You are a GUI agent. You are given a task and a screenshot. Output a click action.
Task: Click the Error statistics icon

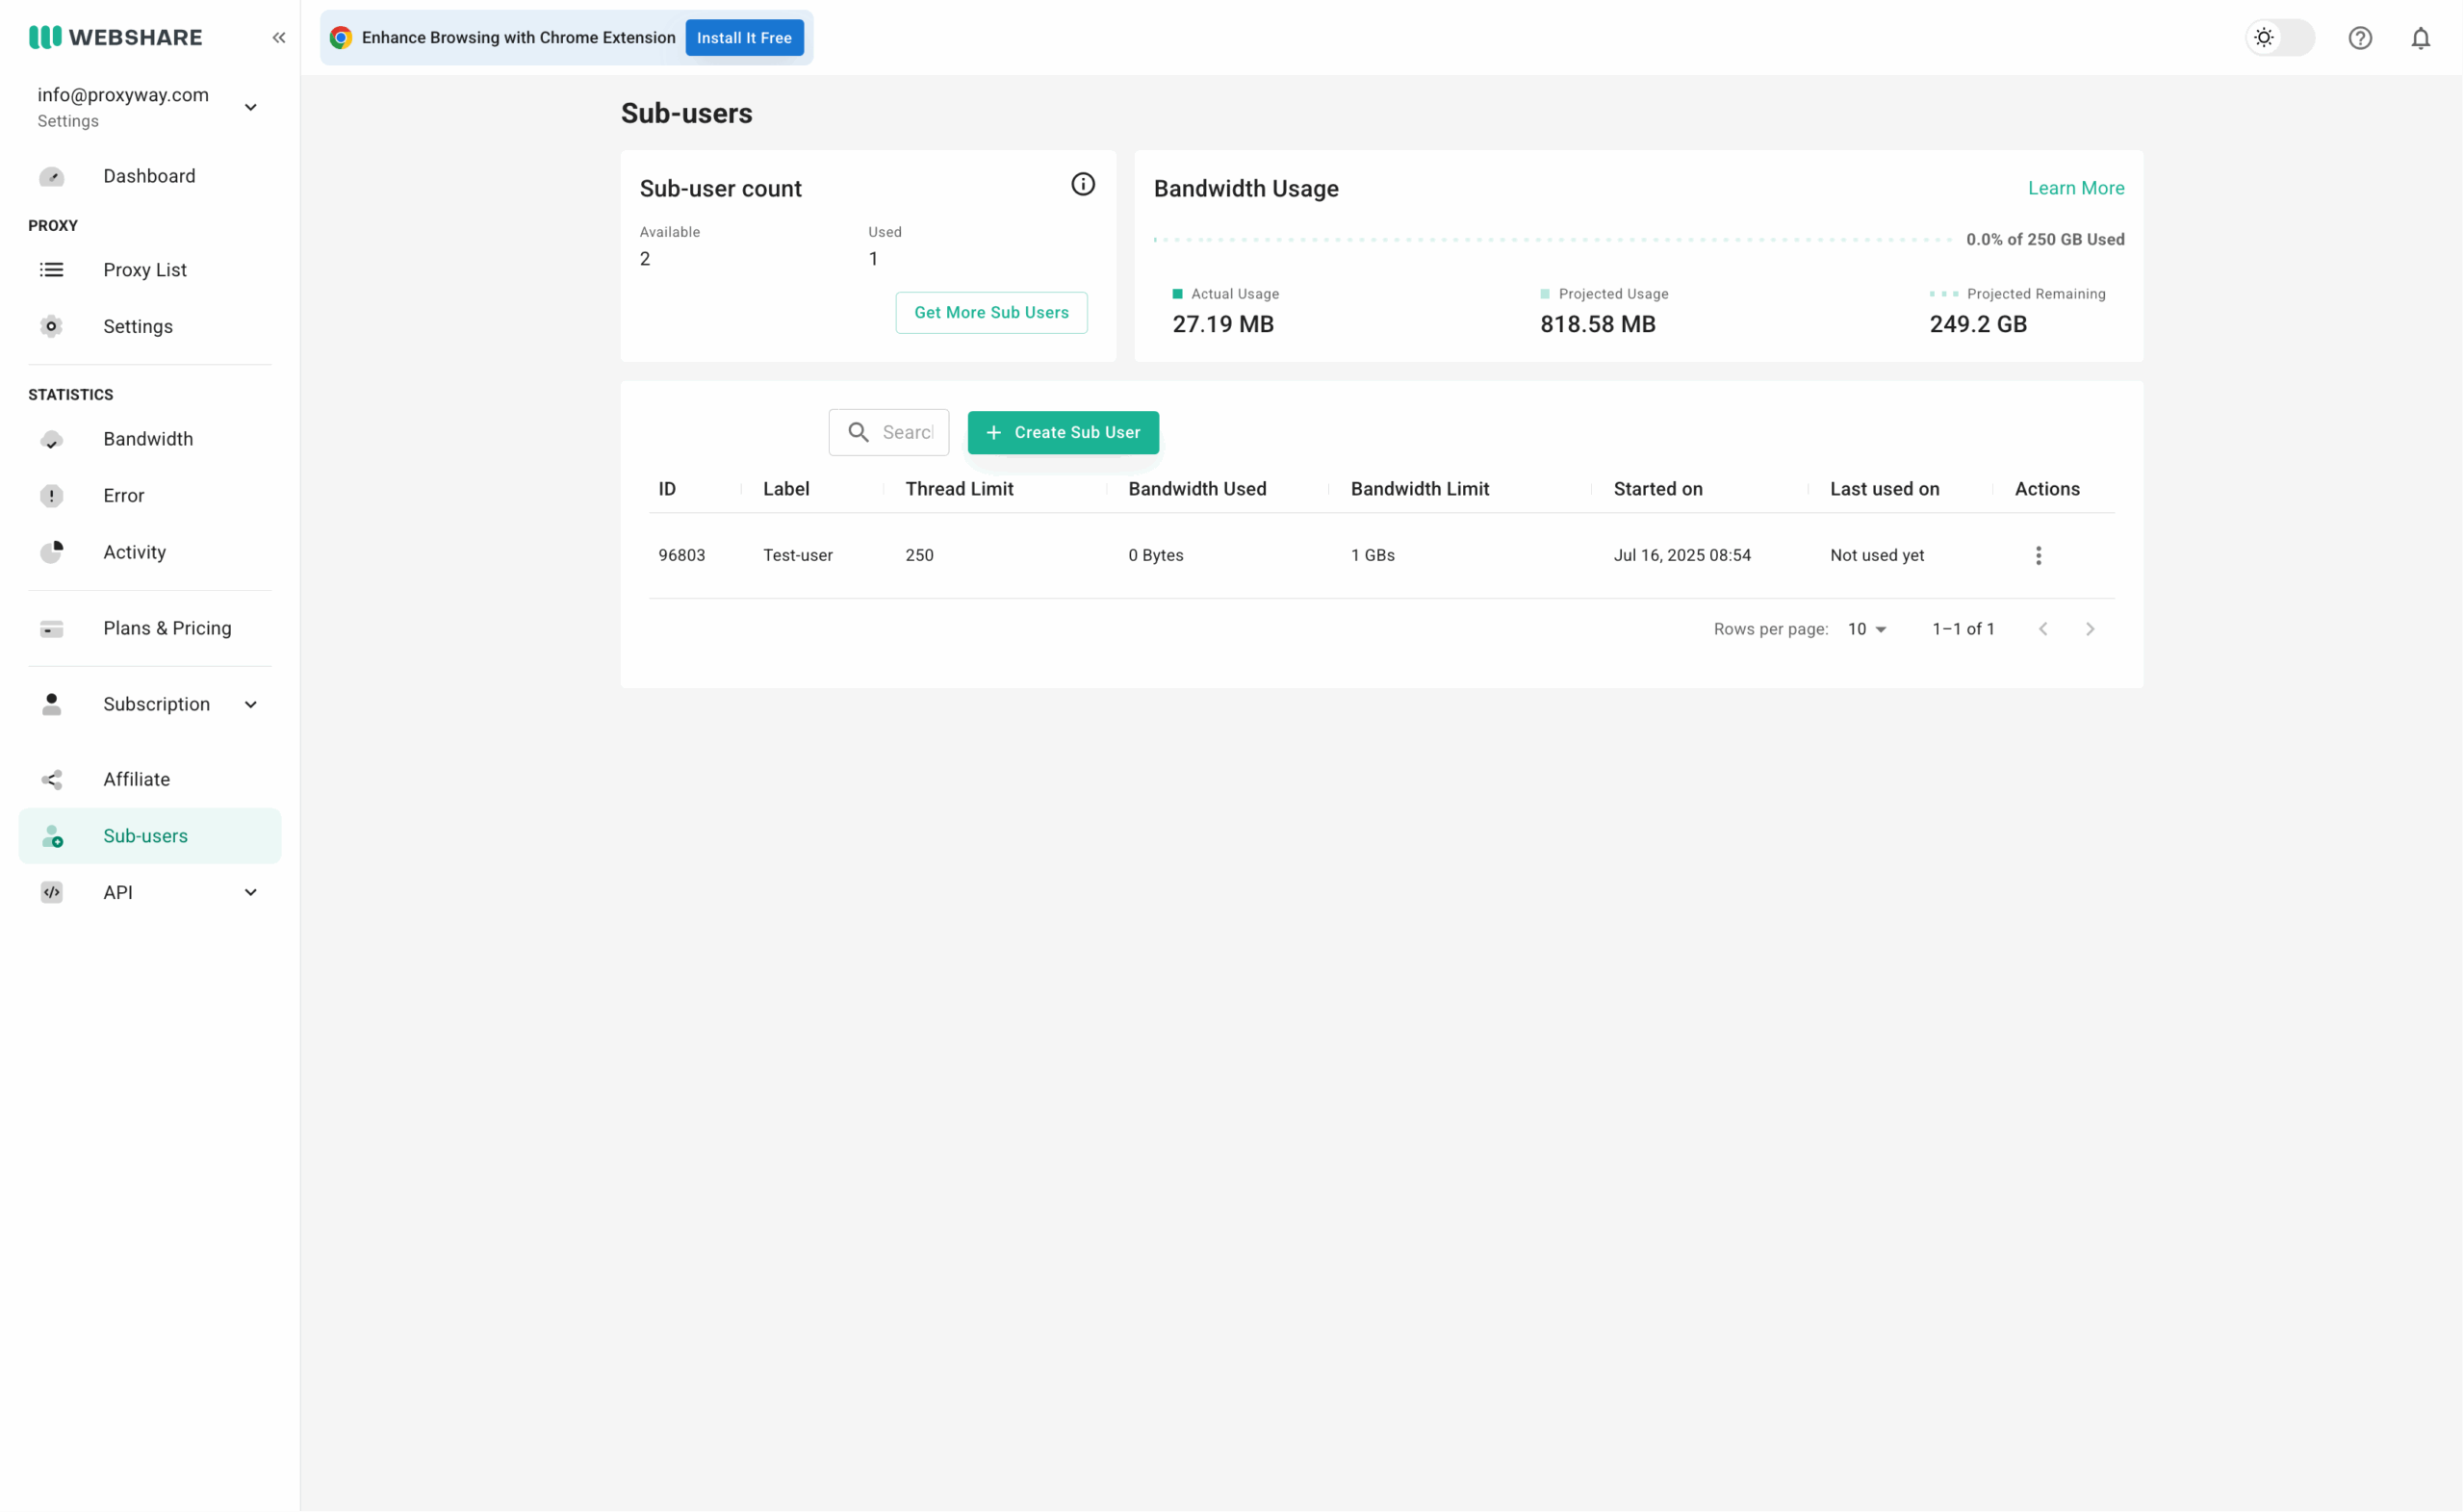point(52,496)
